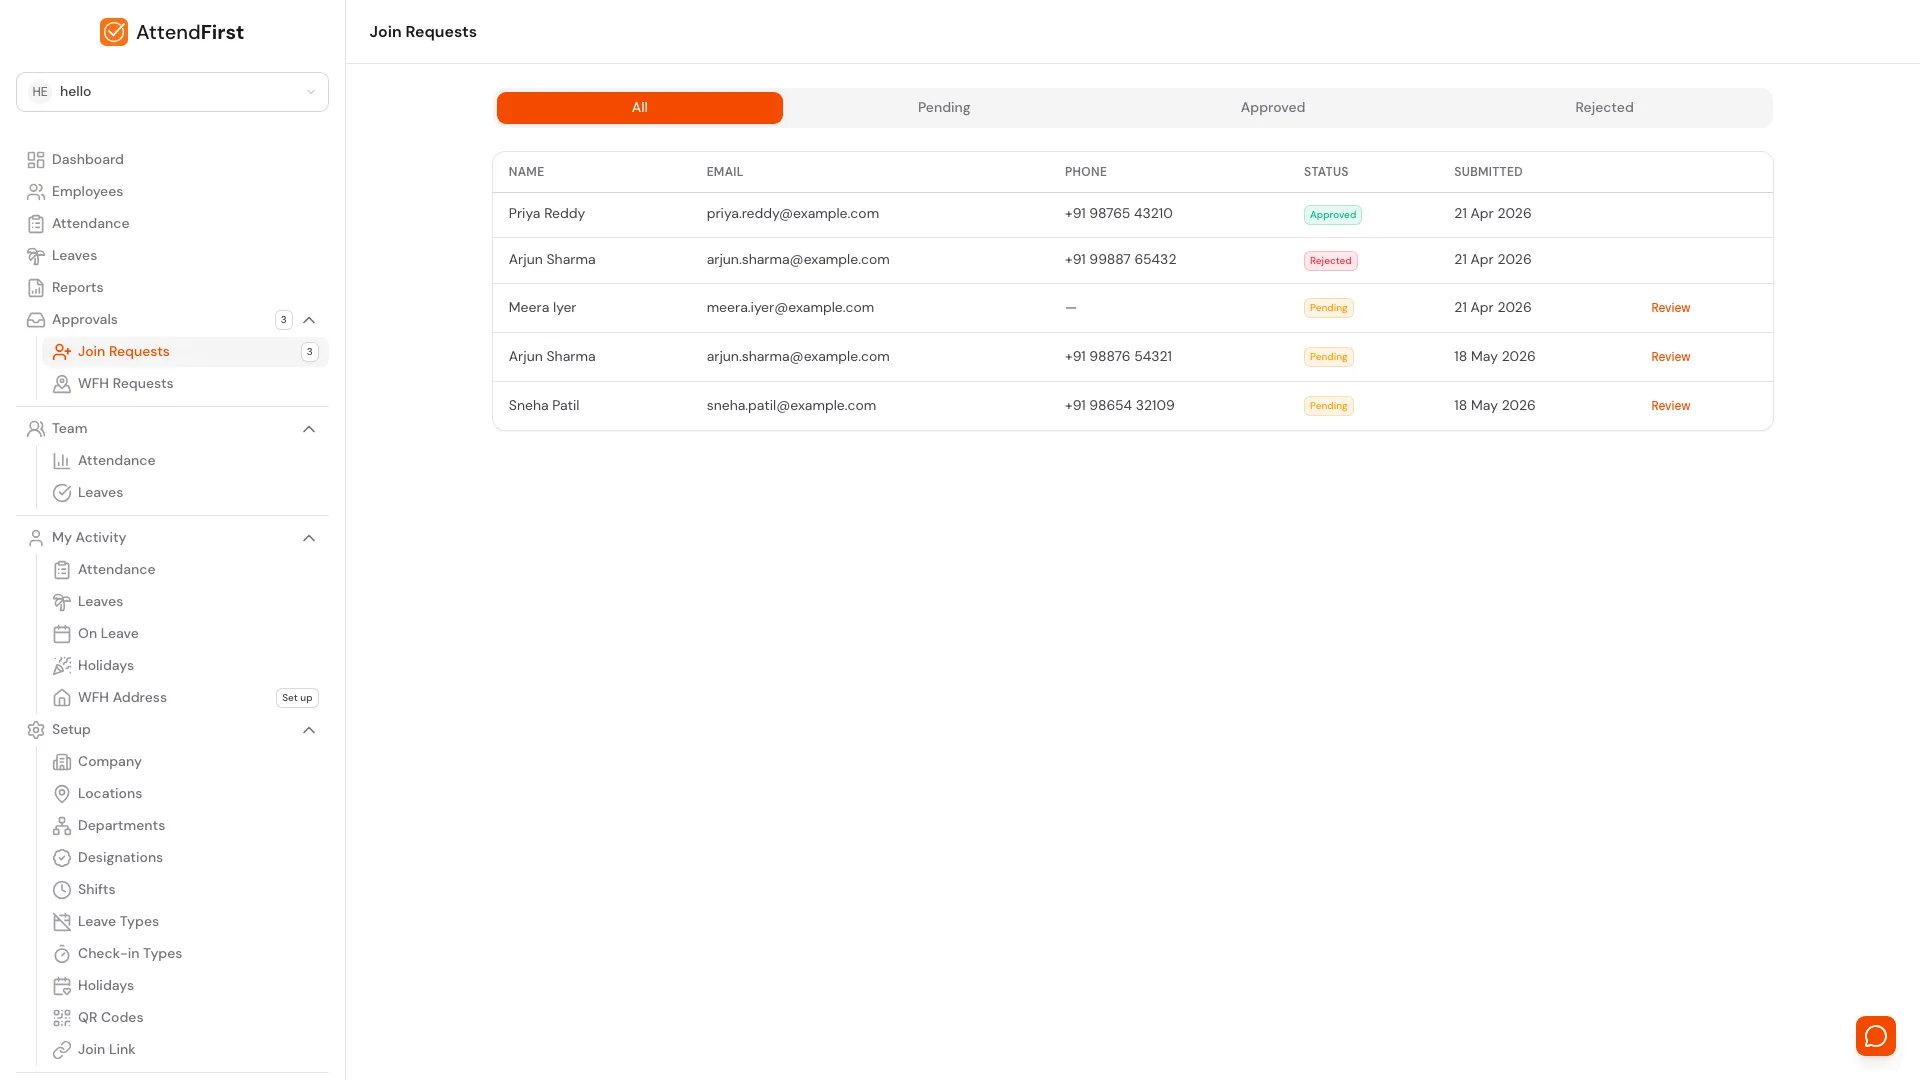1920x1080 pixels.
Task: Review Arjun Sharma's 18 May request
Action: (x=1670, y=357)
